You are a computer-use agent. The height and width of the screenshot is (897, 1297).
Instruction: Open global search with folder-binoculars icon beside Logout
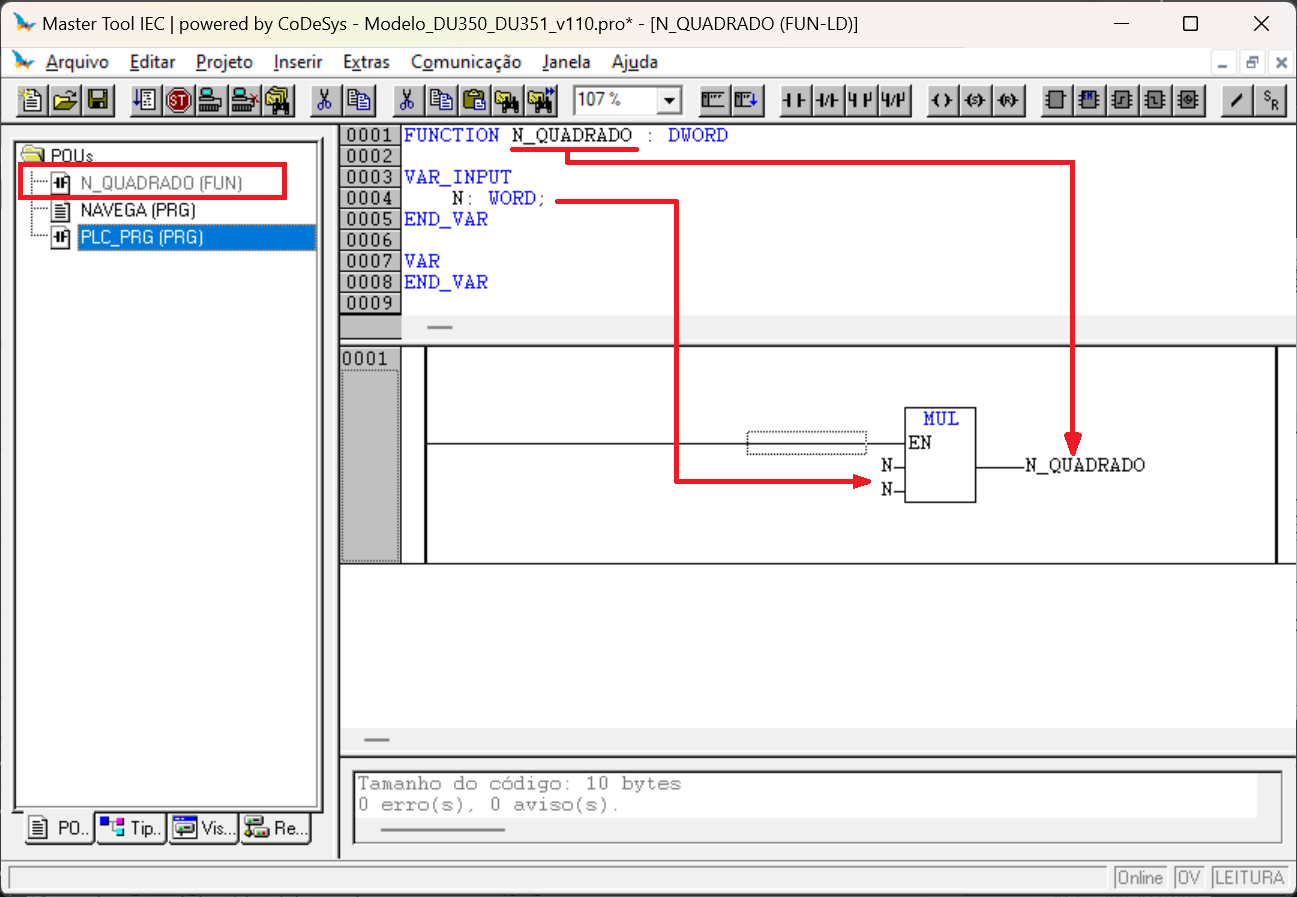[277, 100]
